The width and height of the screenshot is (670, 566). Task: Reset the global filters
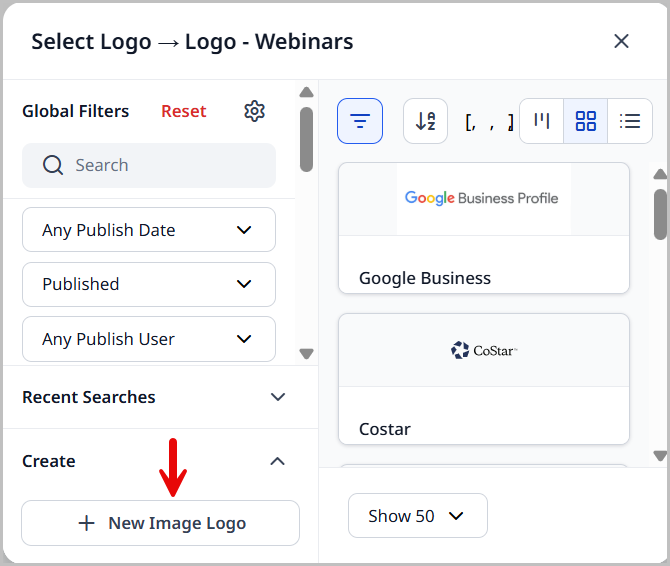[184, 111]
